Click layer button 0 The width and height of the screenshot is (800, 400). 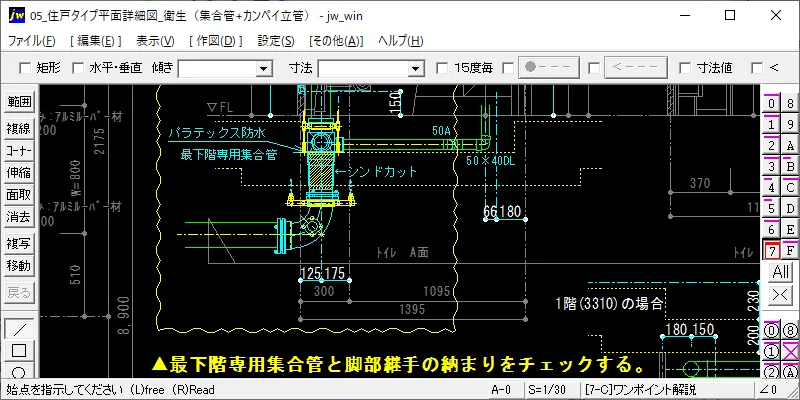(x=772, y=104)
